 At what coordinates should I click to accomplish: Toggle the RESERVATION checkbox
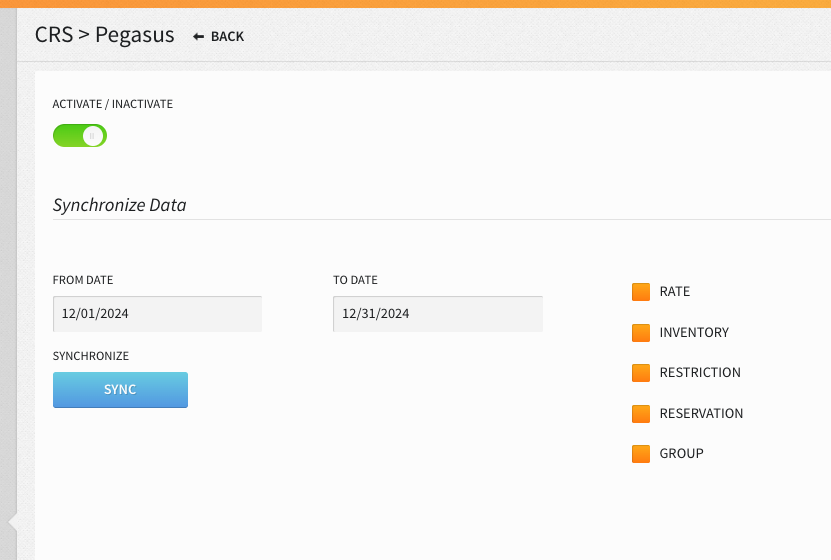641,414
